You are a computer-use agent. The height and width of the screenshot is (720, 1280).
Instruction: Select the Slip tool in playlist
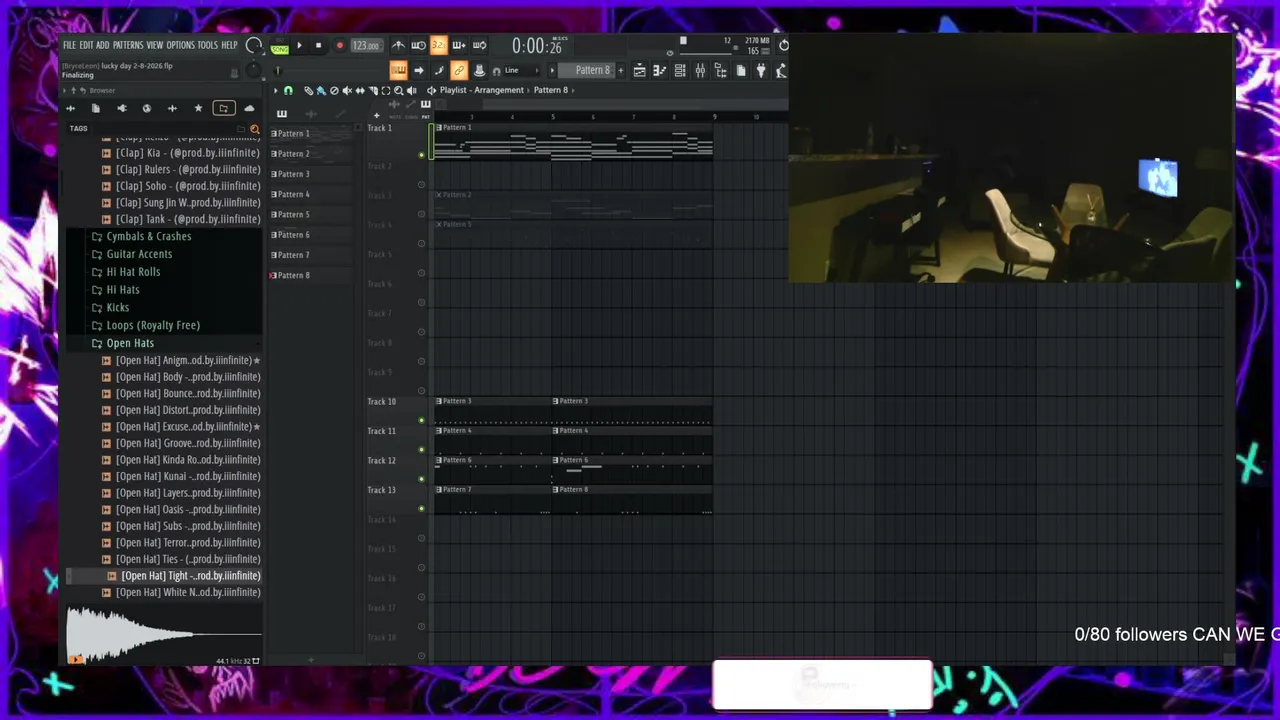[359, 90]
